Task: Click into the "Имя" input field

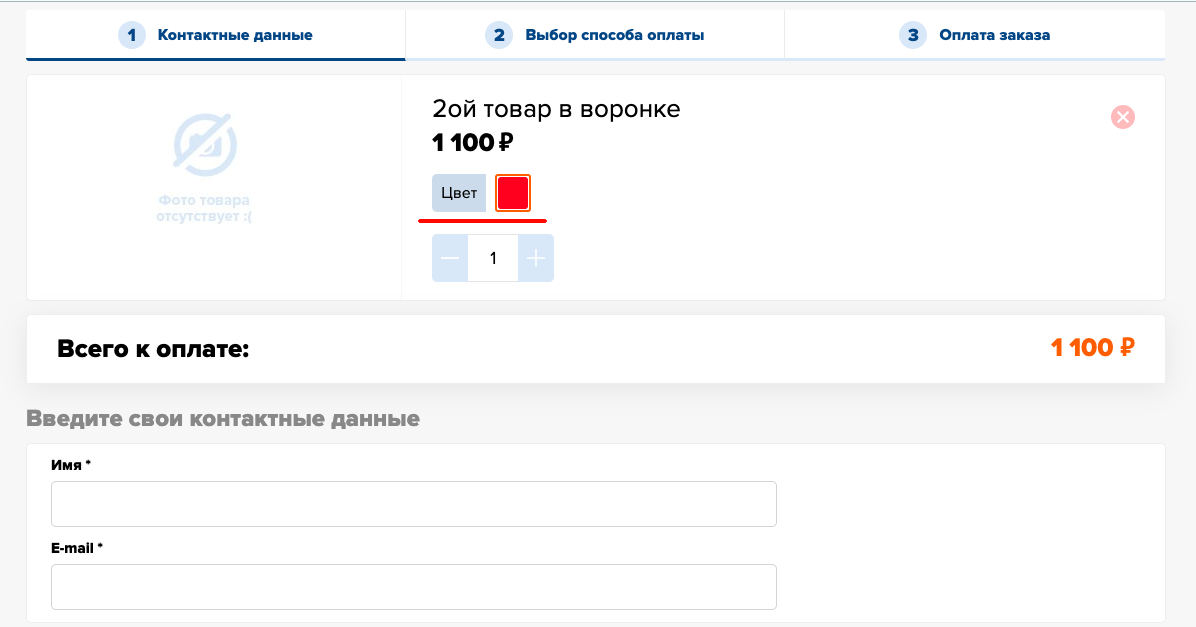Action: tap(414, 503)
